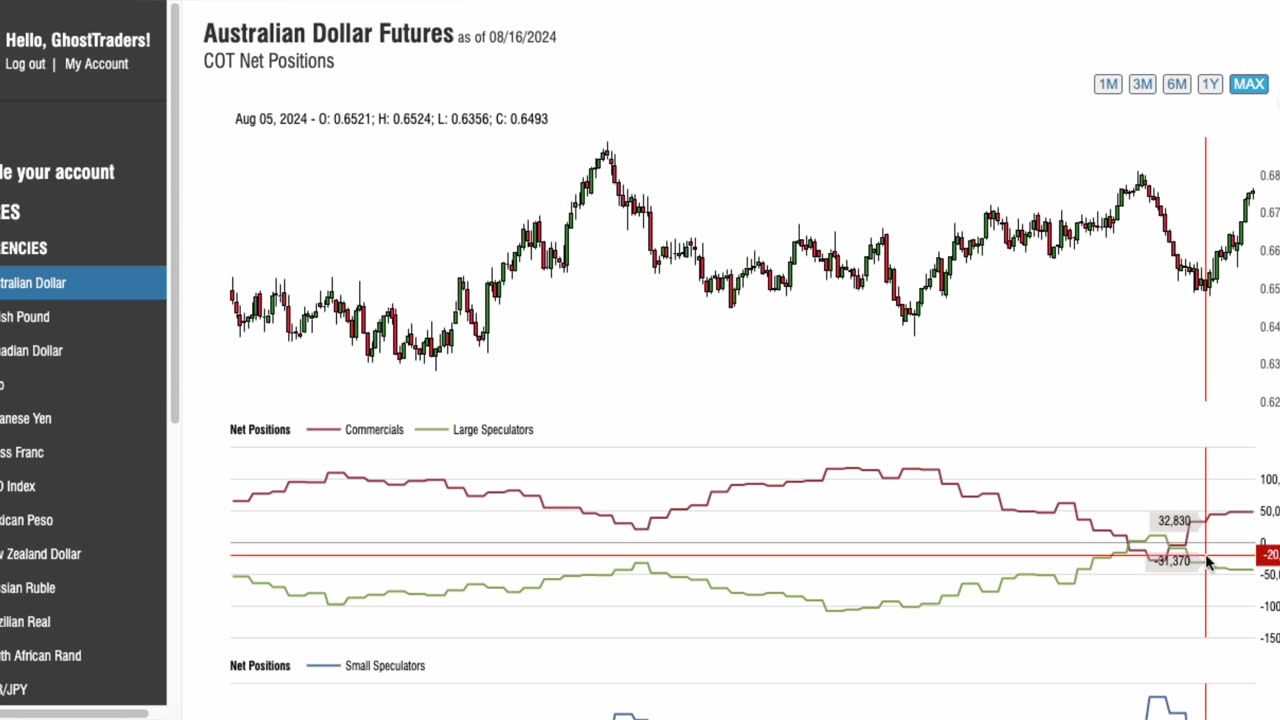Toggle the Commercials legend series
Screen dimensions: 1280x720
[356, 430]
